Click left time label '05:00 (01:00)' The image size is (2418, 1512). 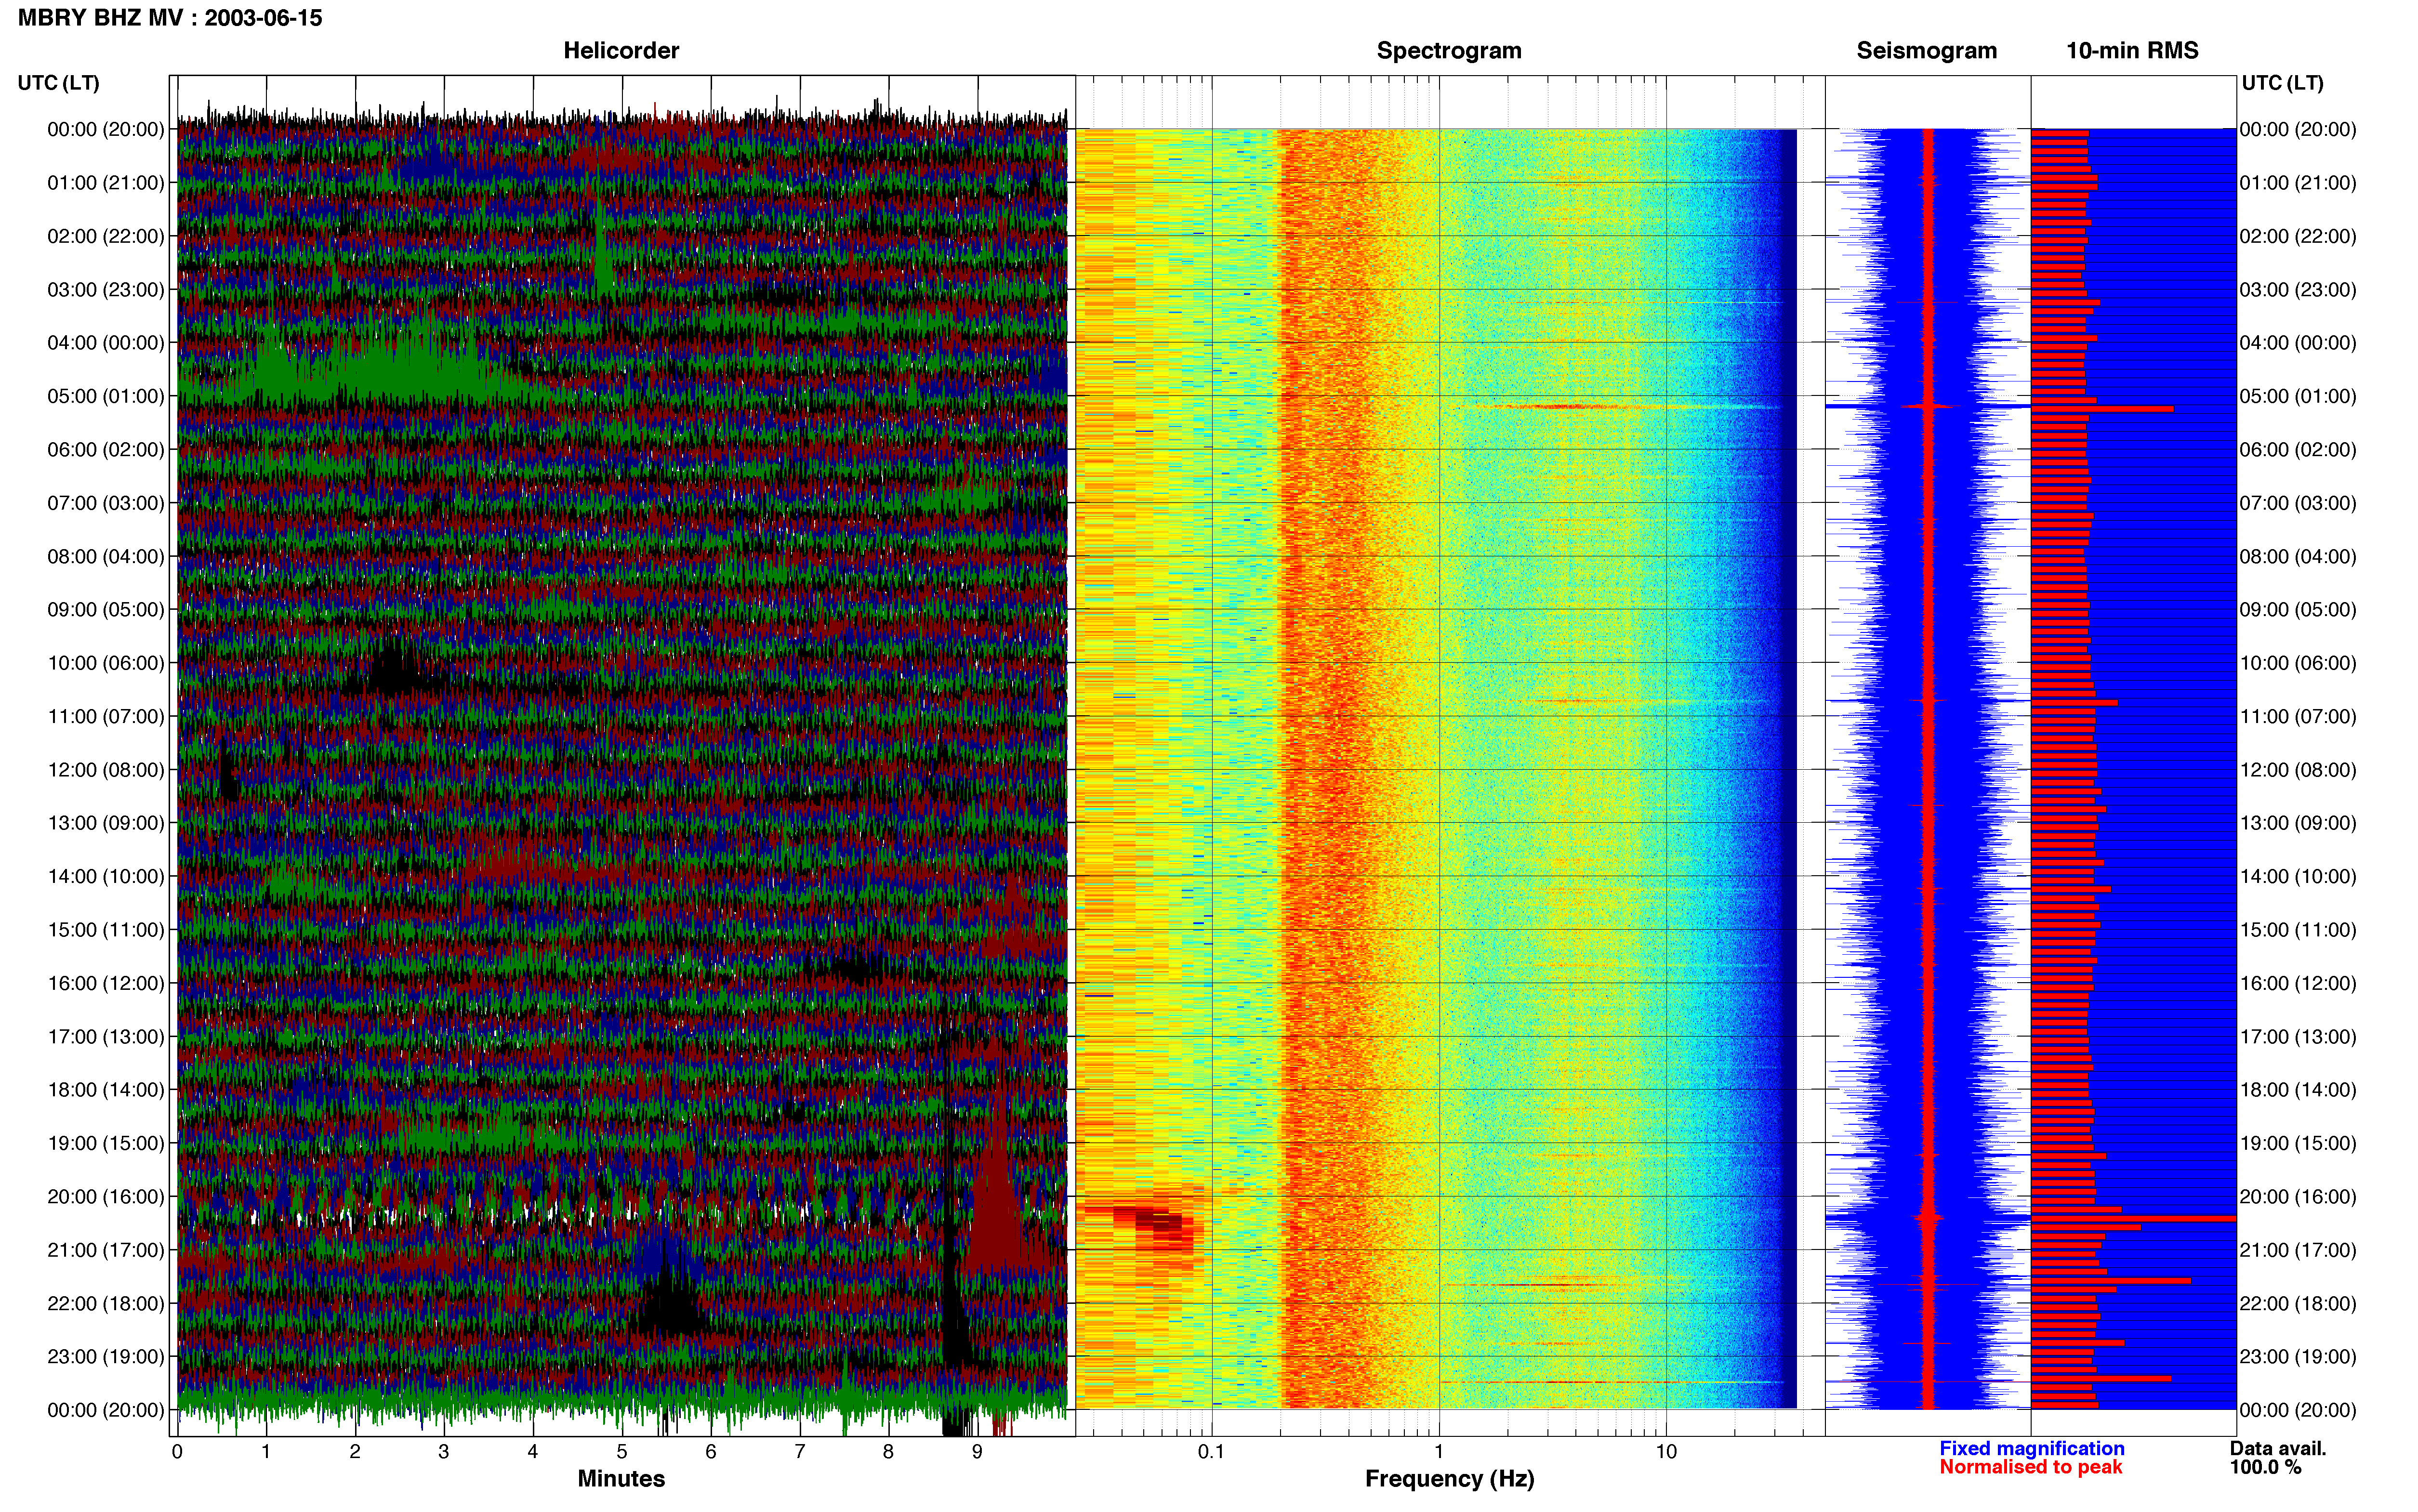106,396
